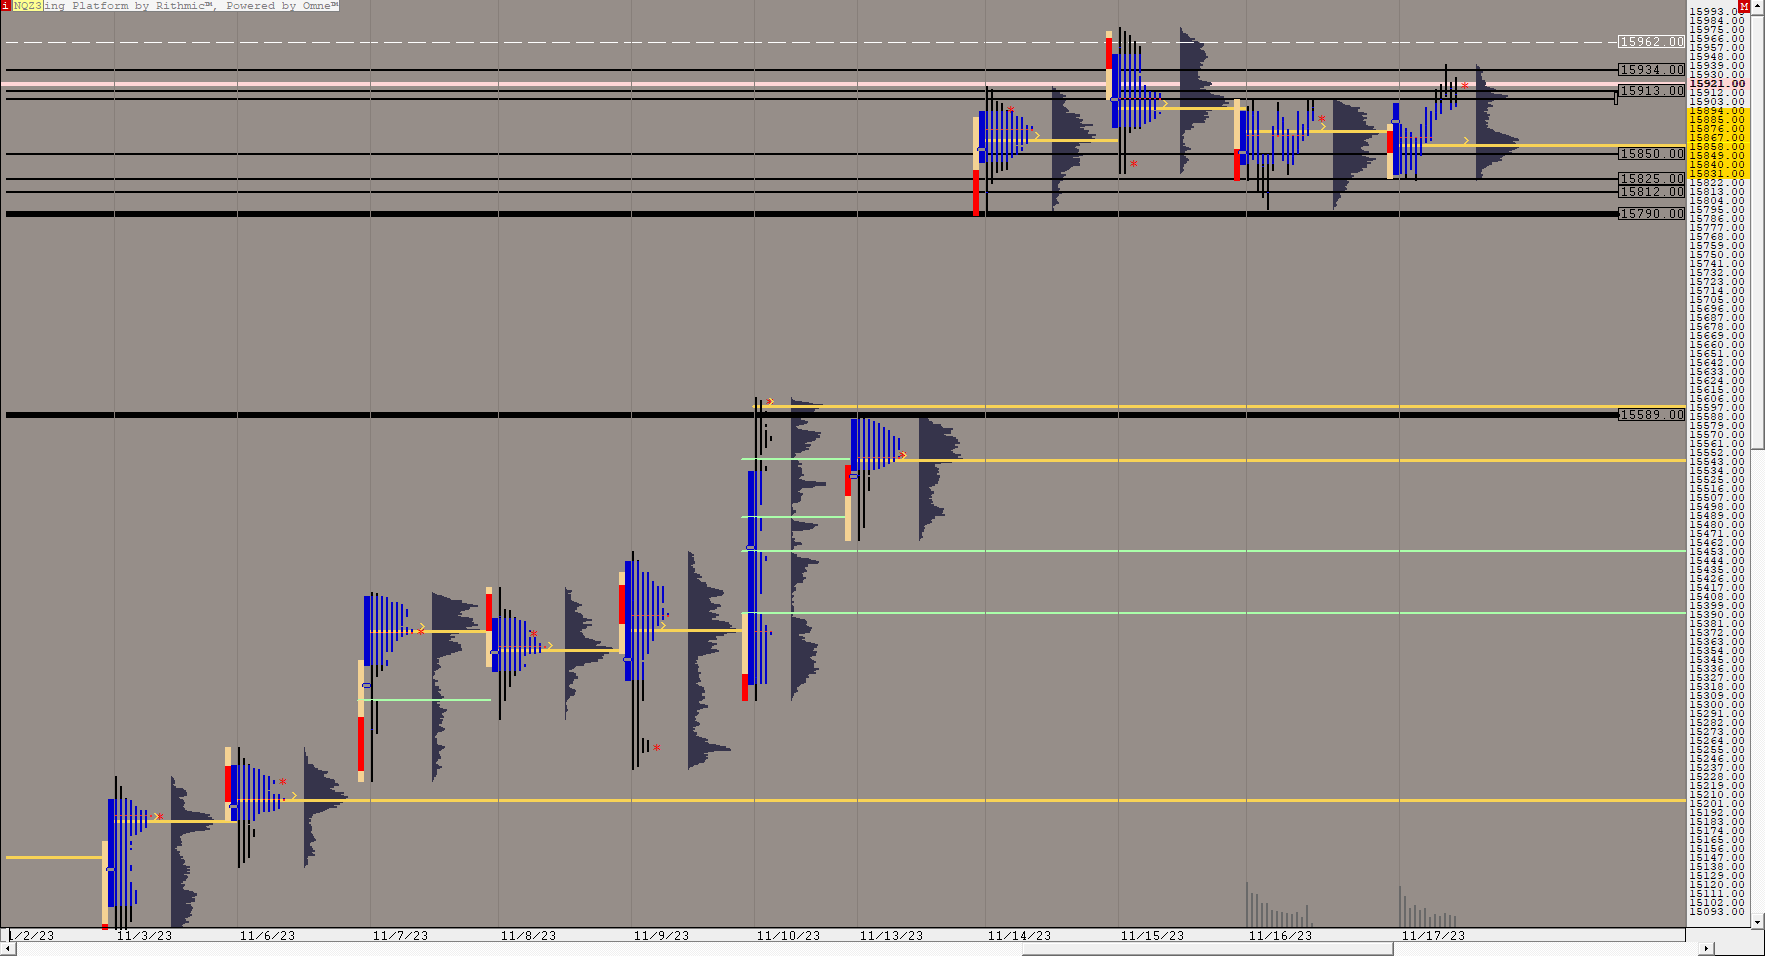Click the 11/13/23 date label

[891, 936]
